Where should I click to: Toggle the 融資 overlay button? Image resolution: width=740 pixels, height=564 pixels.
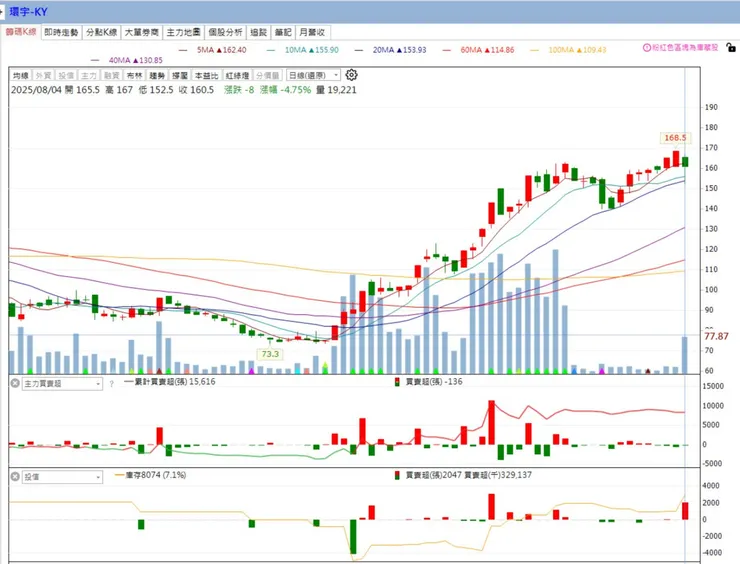[x=111, y=76]
